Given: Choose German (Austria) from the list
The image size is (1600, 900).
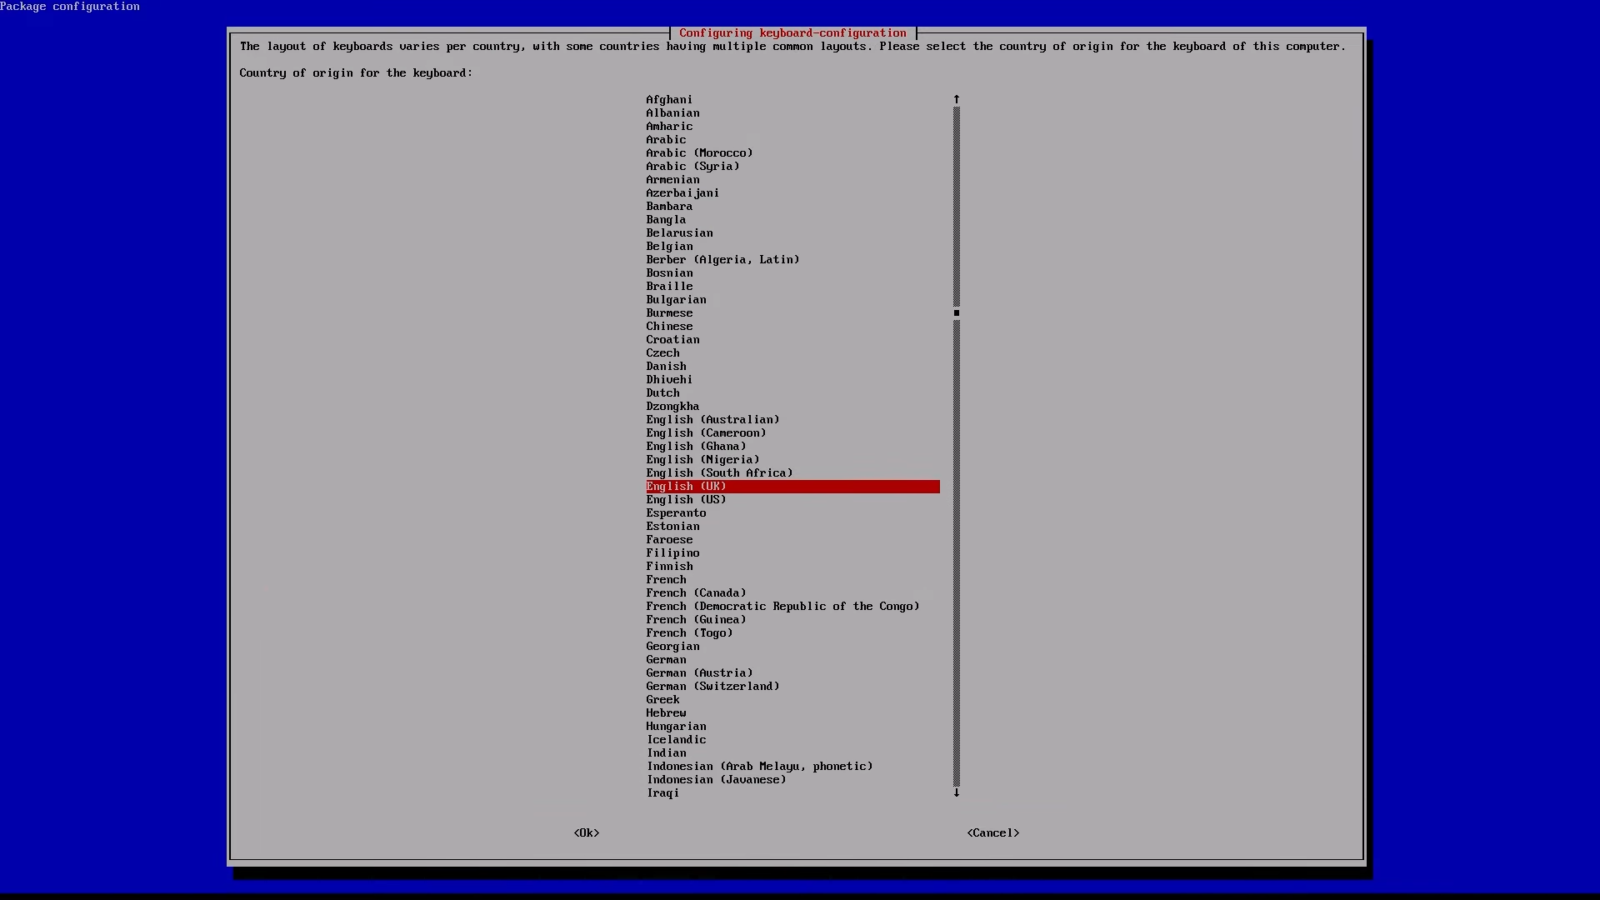Looking at the screenshot, I should click(x=699, y=672).
